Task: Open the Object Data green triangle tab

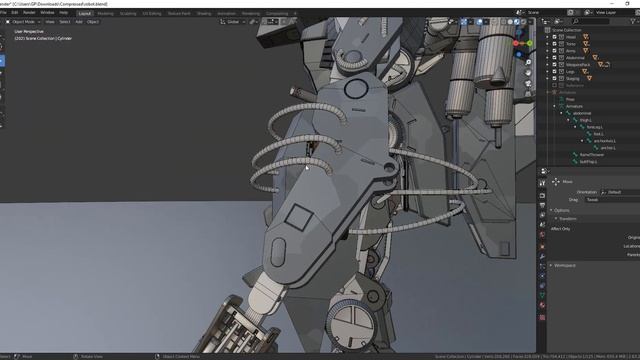Action: point(542,296)
